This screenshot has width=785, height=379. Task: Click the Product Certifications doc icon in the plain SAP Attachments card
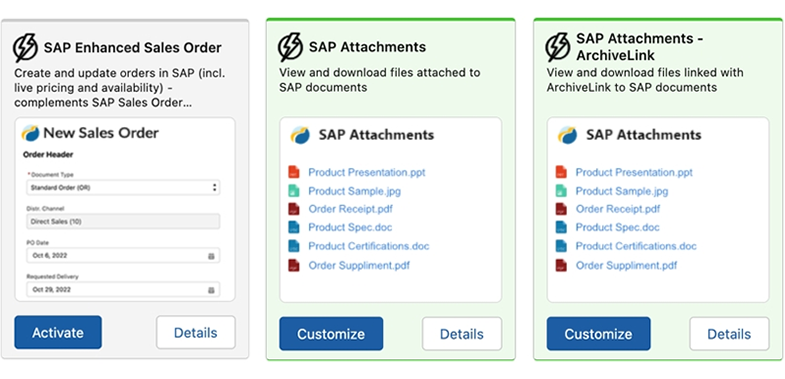pos(294,246)
